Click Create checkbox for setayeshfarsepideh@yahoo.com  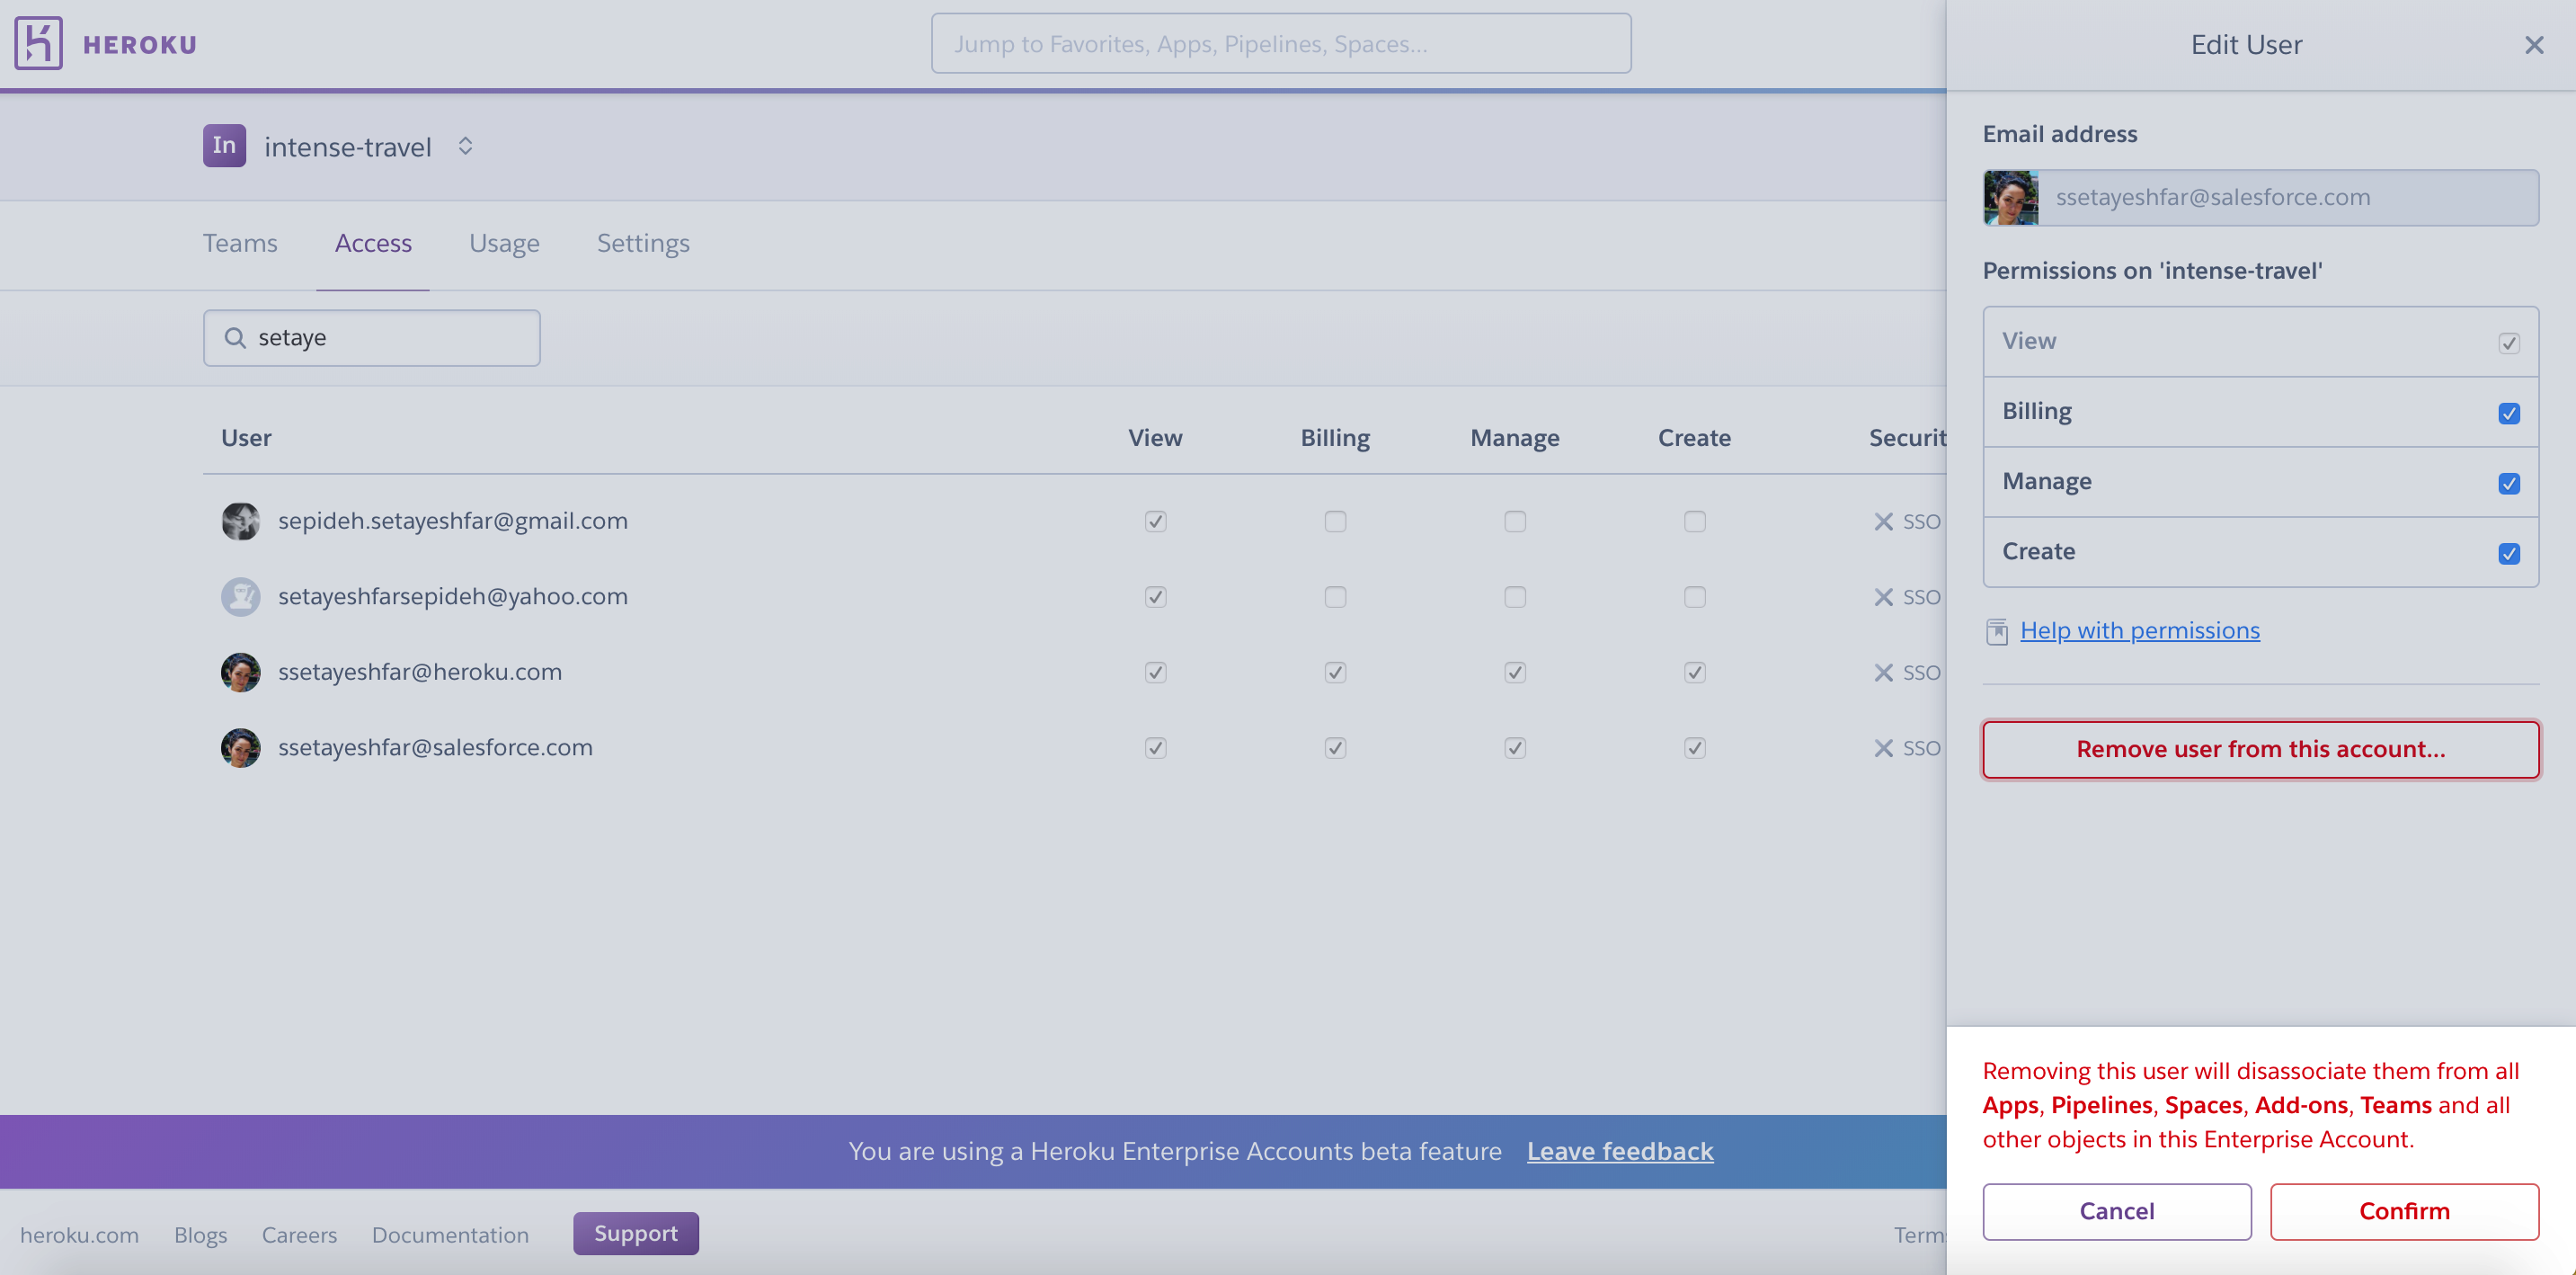[1694, 597]
